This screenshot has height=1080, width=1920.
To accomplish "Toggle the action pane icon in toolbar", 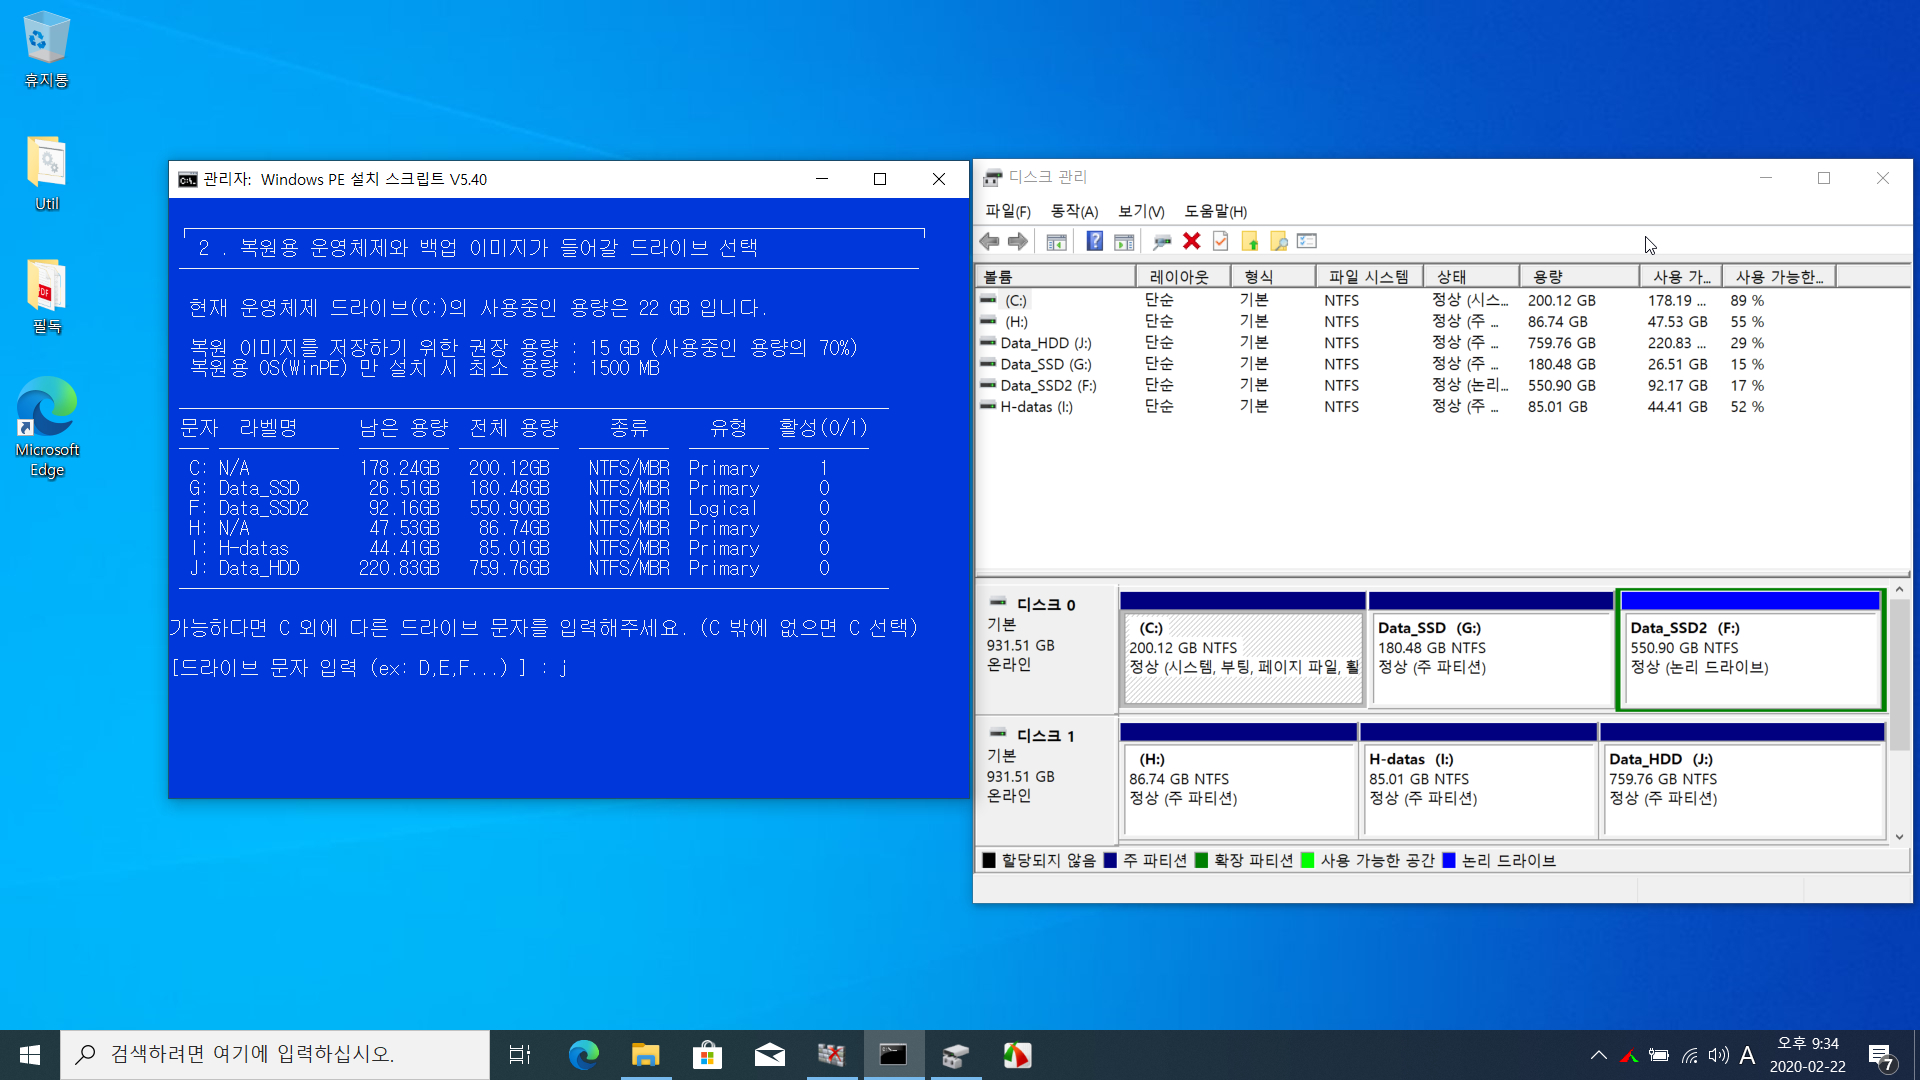I will (x=1124, y=241).
